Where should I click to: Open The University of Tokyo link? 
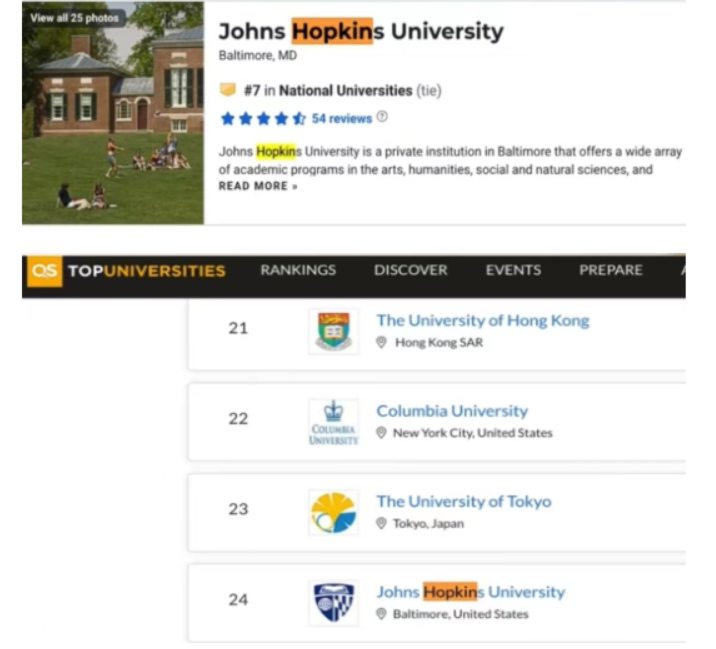click(x=464, y=501)
